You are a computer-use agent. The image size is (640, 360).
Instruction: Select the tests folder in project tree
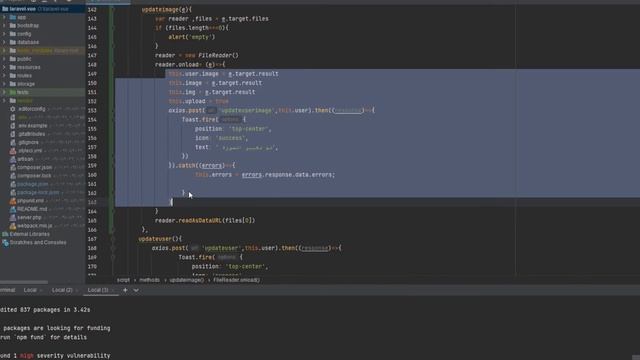click(42, 92)
